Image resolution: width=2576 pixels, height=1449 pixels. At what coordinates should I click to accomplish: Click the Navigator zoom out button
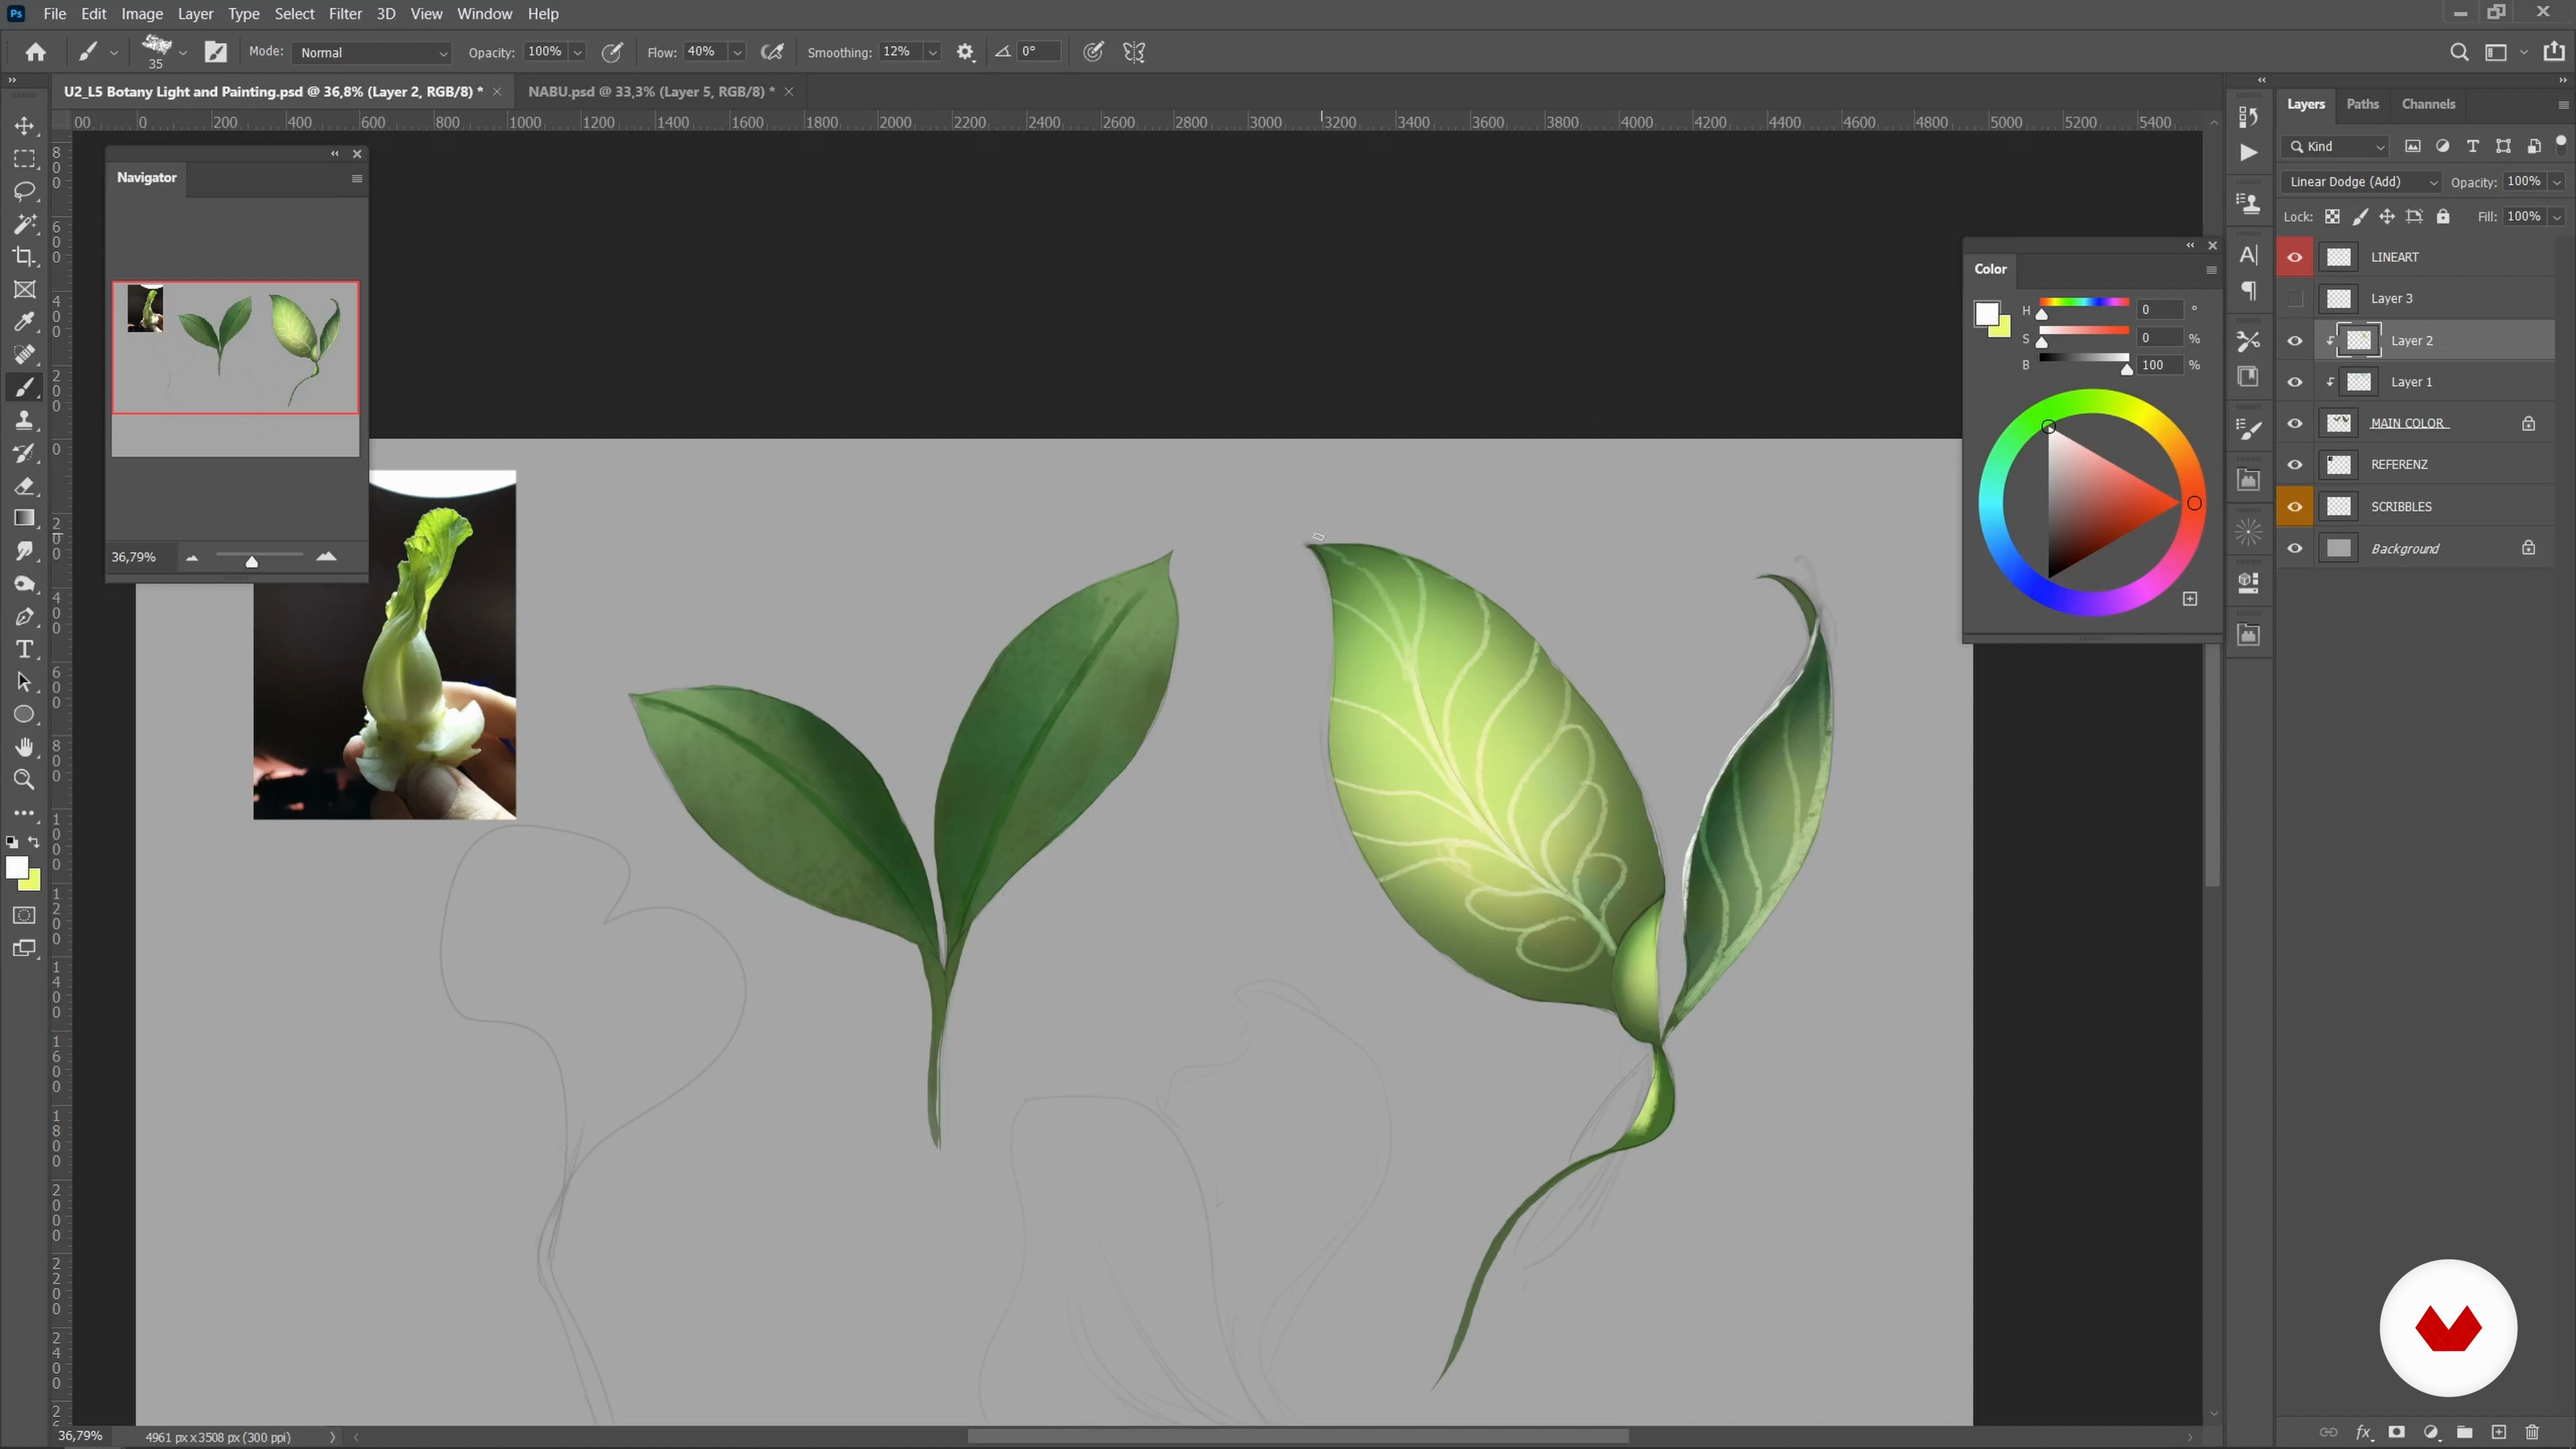click(192, 558)
